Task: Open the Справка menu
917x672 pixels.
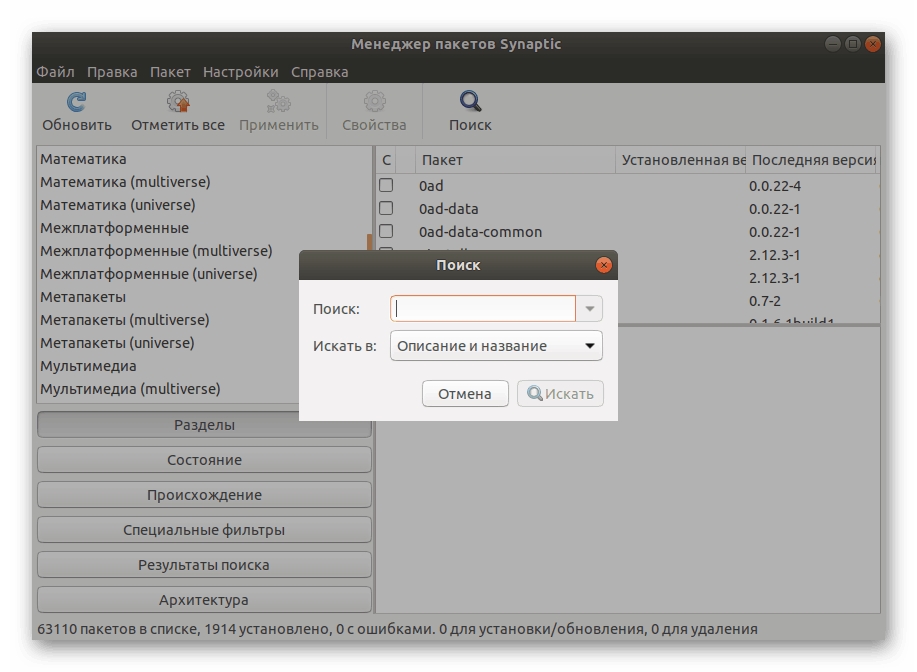Action: tap(319, 72)
